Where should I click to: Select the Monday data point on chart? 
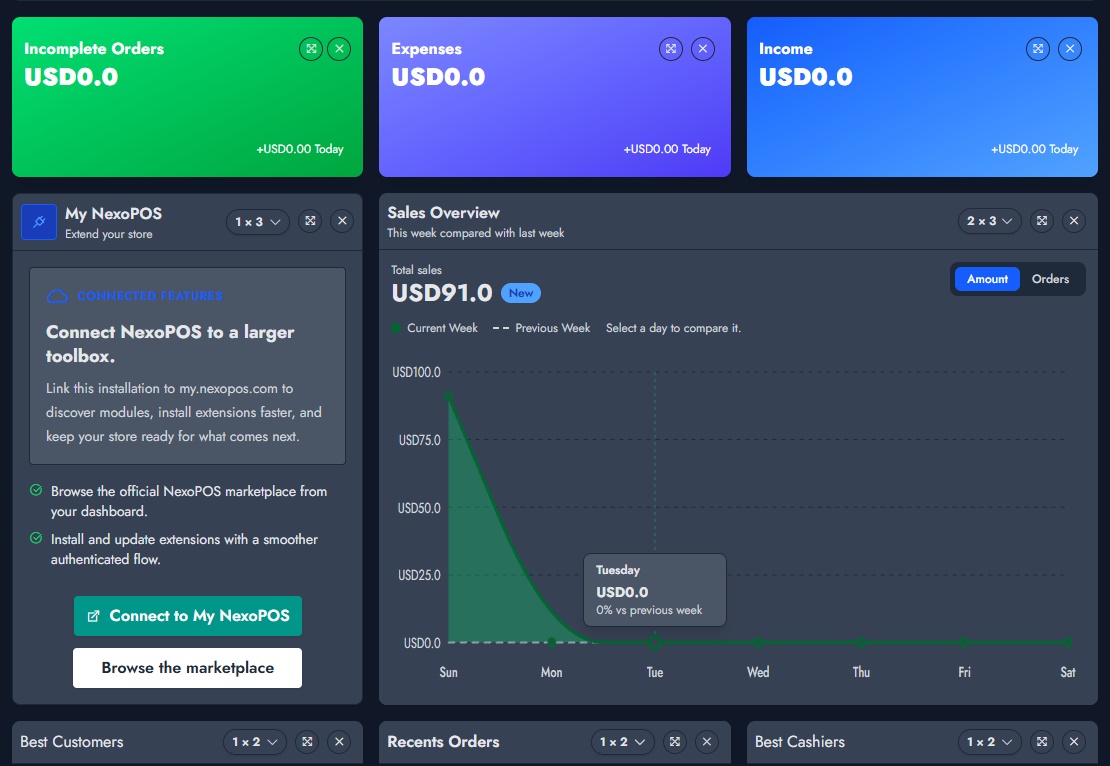tap(551, 642)
